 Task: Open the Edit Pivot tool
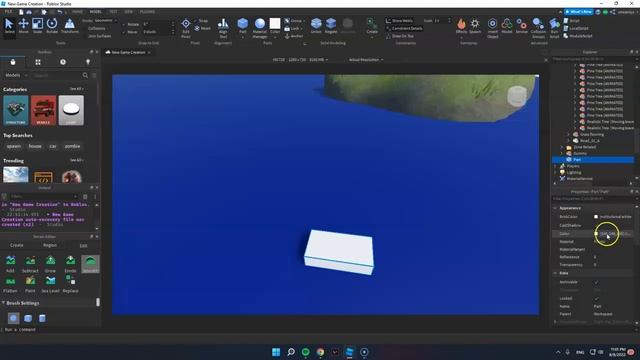click(186, 28)
